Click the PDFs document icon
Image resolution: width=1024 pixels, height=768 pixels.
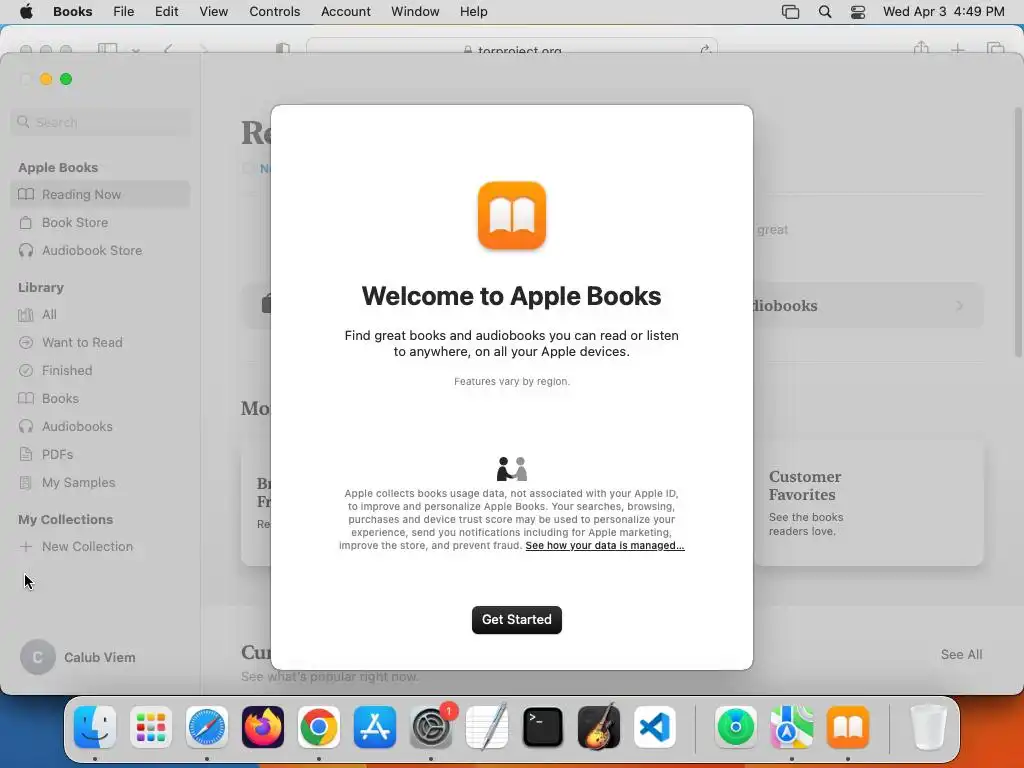[x=26, y=455]
